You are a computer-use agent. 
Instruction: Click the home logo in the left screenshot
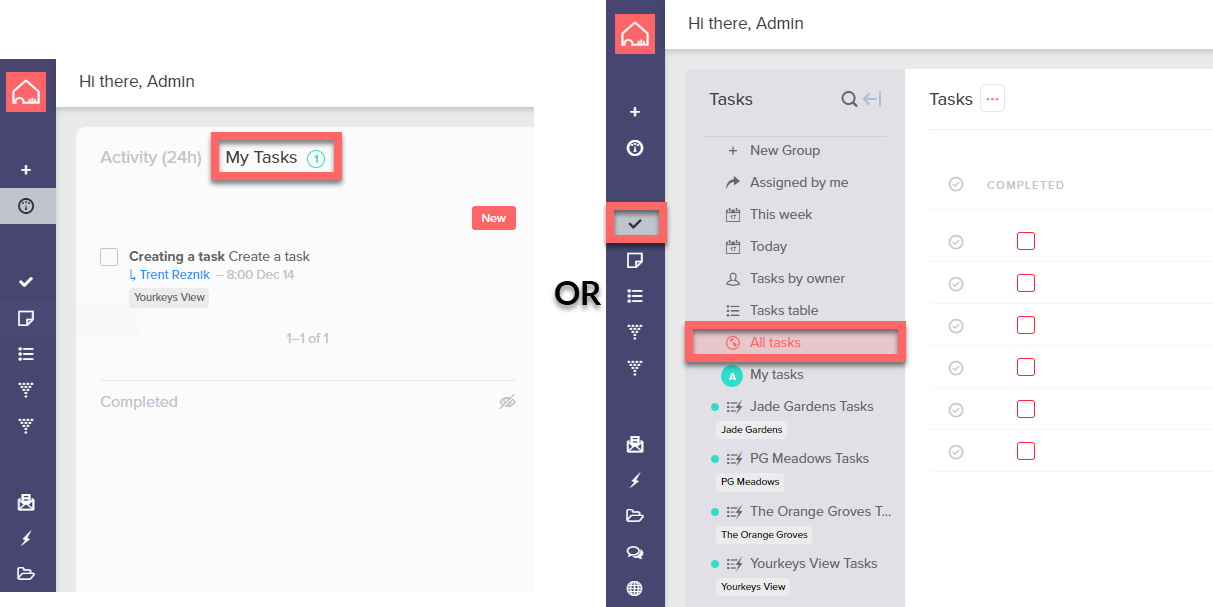coord(26,92)
